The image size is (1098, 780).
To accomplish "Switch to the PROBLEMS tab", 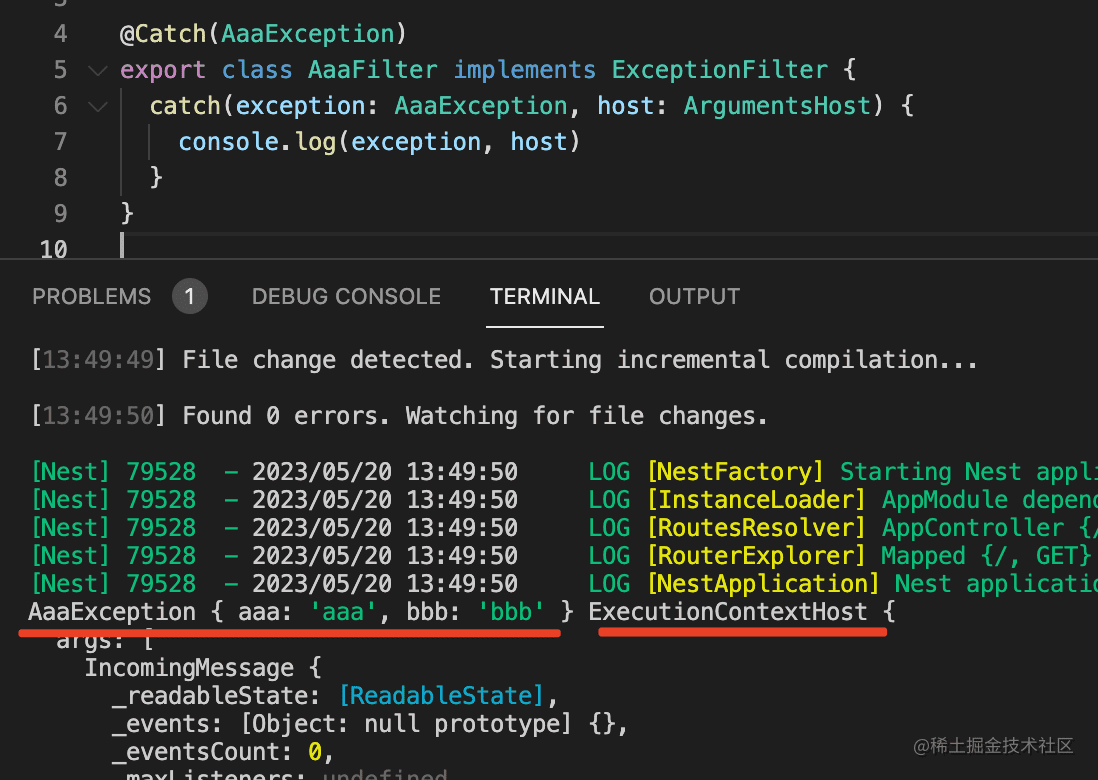I will pyautogui.click(x=91, y=297).
